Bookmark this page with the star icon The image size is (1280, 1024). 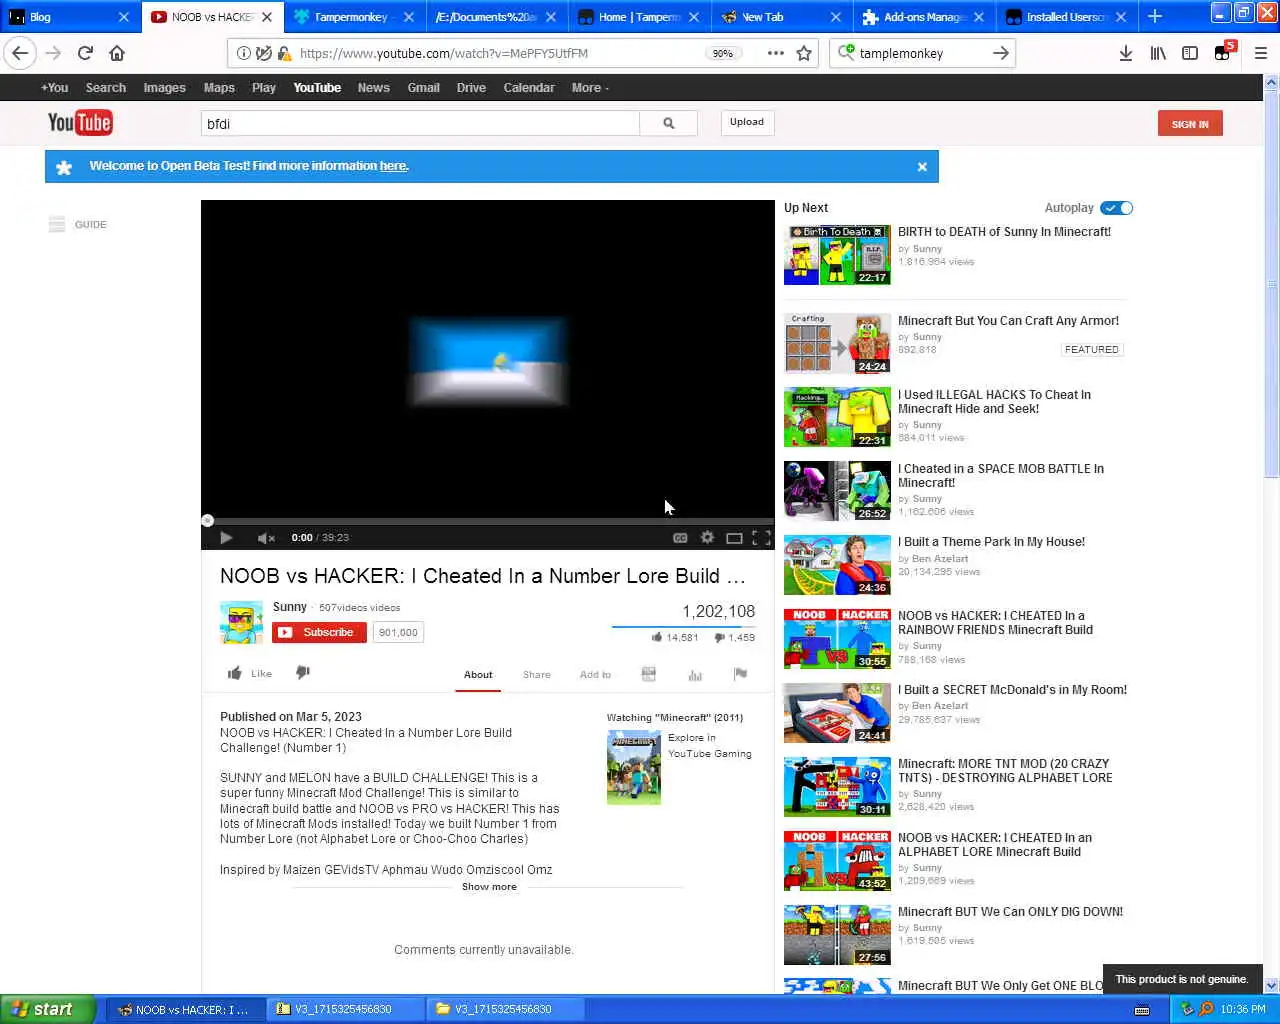[804, 53]
